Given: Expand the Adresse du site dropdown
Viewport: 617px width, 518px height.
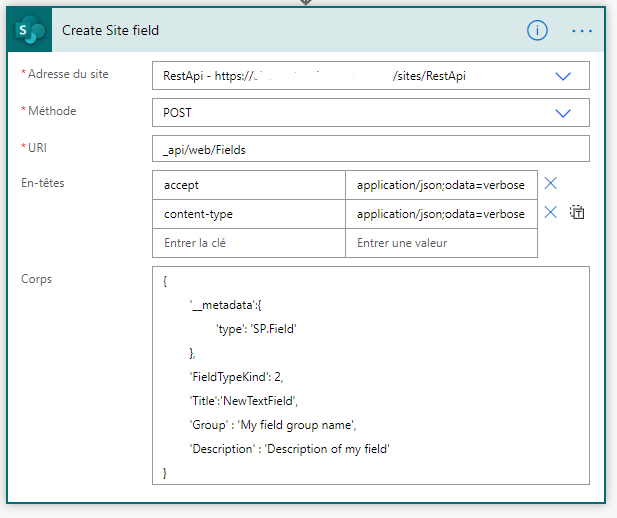Looking at the screenshot, I should [x=563, y=76].
